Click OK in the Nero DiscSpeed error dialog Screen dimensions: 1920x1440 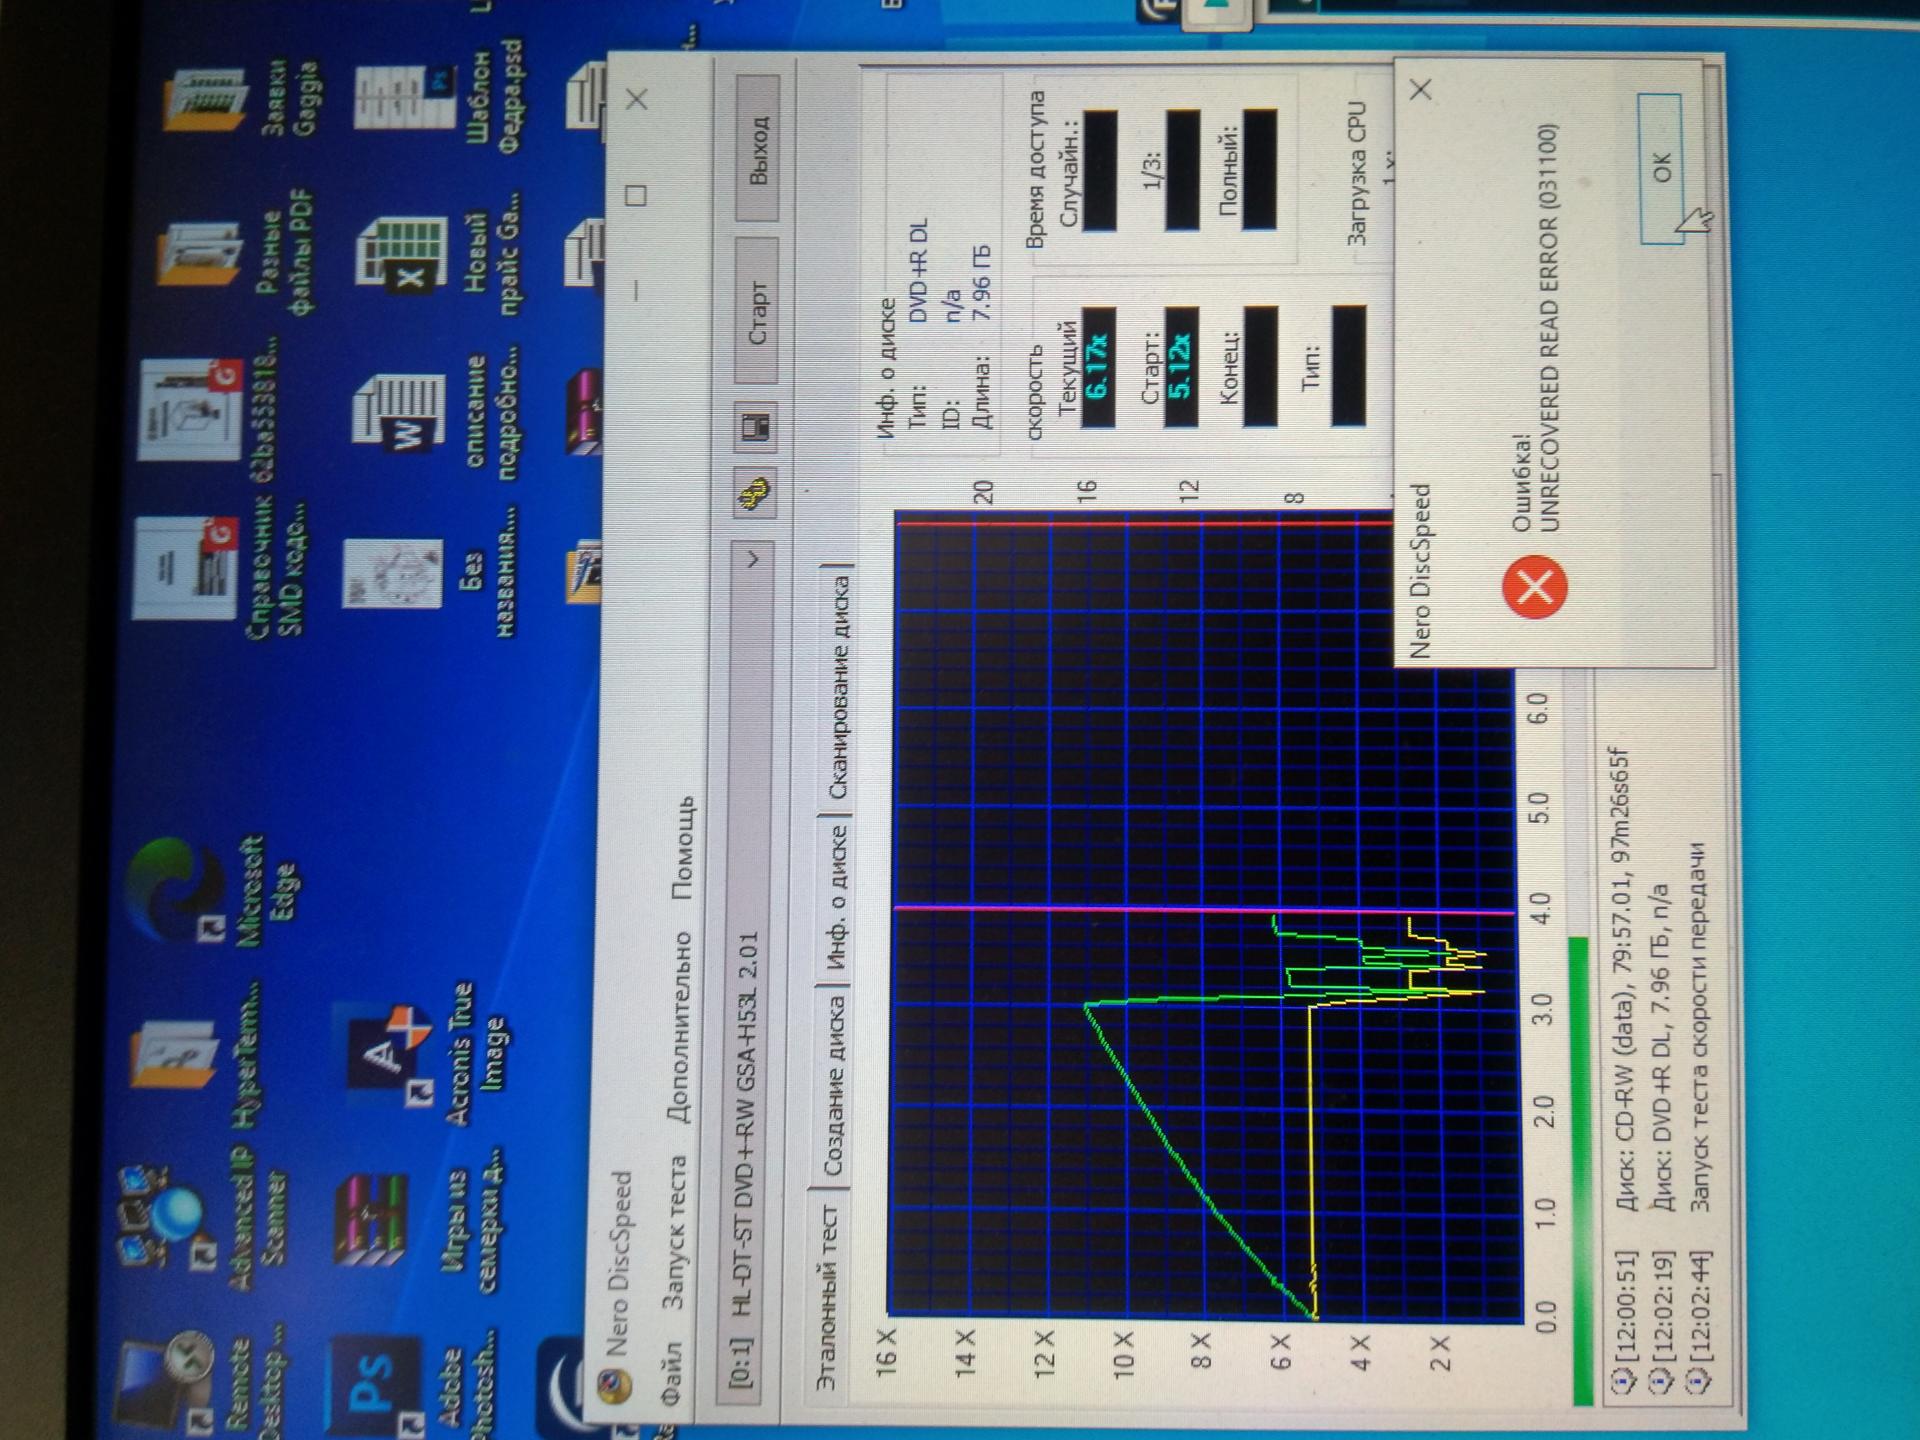pos(1660,167)
